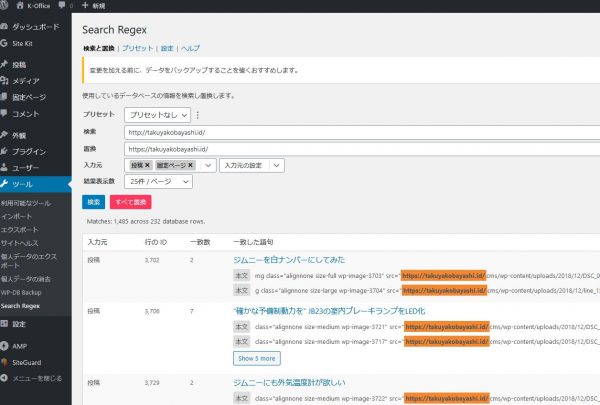Image resolution: width=600 pixels, height=405 pixels.
Task: Open the プラグイン plugins menu icon
Action: click(7, 151)
